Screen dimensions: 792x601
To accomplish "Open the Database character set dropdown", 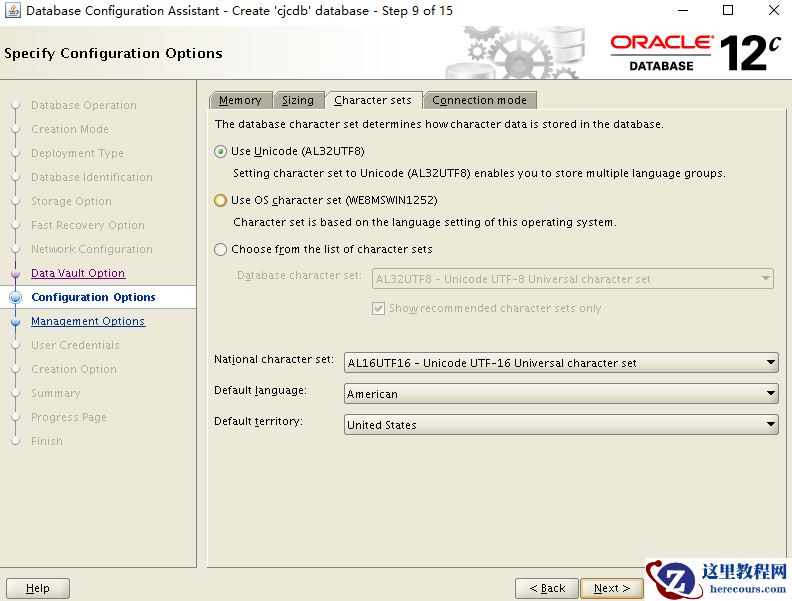I will pos(573,279).
